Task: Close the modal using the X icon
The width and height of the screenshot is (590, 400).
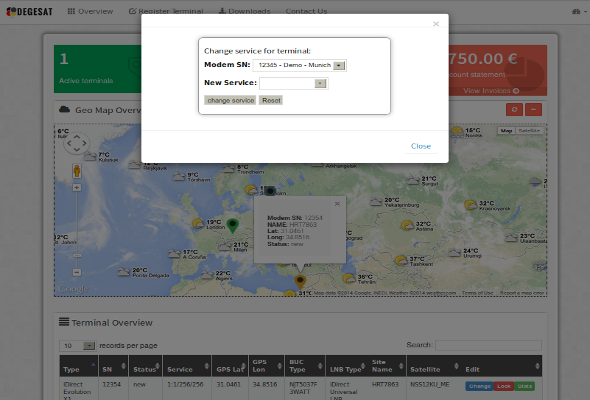Action: click(x=436, y=24)
